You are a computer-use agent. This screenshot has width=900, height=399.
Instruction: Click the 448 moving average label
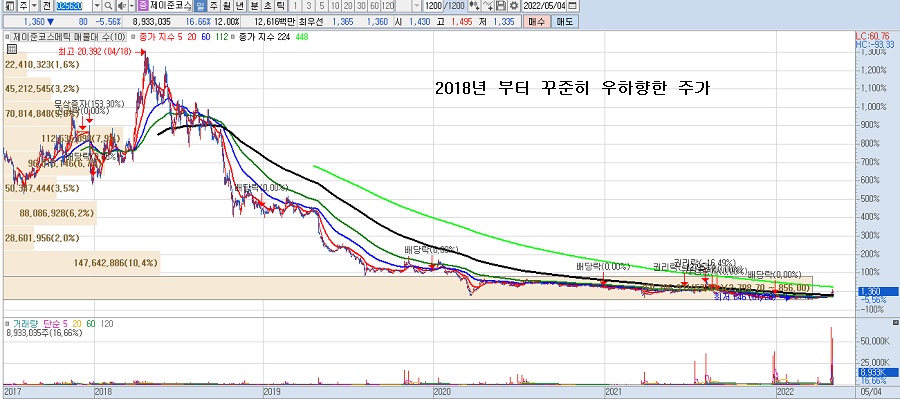click(302, 37)
